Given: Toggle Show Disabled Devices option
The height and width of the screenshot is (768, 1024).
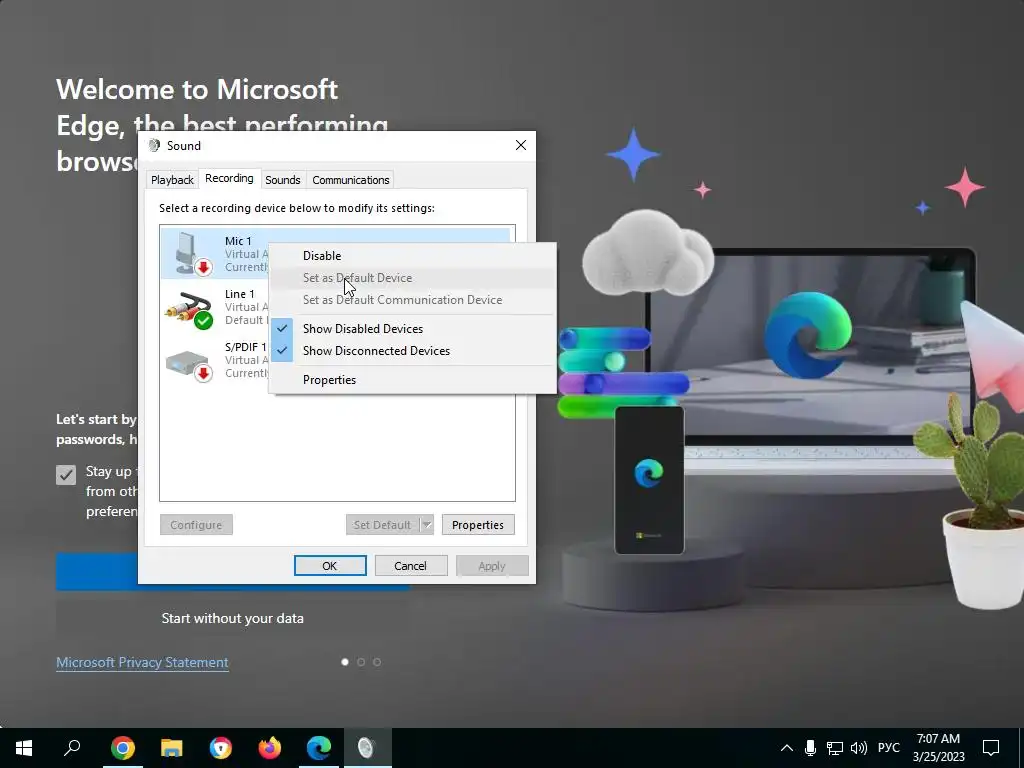Looking at the screenshot, I should 411,328.
